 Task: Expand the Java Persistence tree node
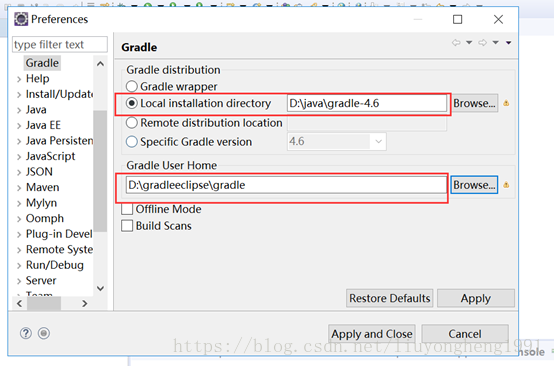(x=19, y=141)
